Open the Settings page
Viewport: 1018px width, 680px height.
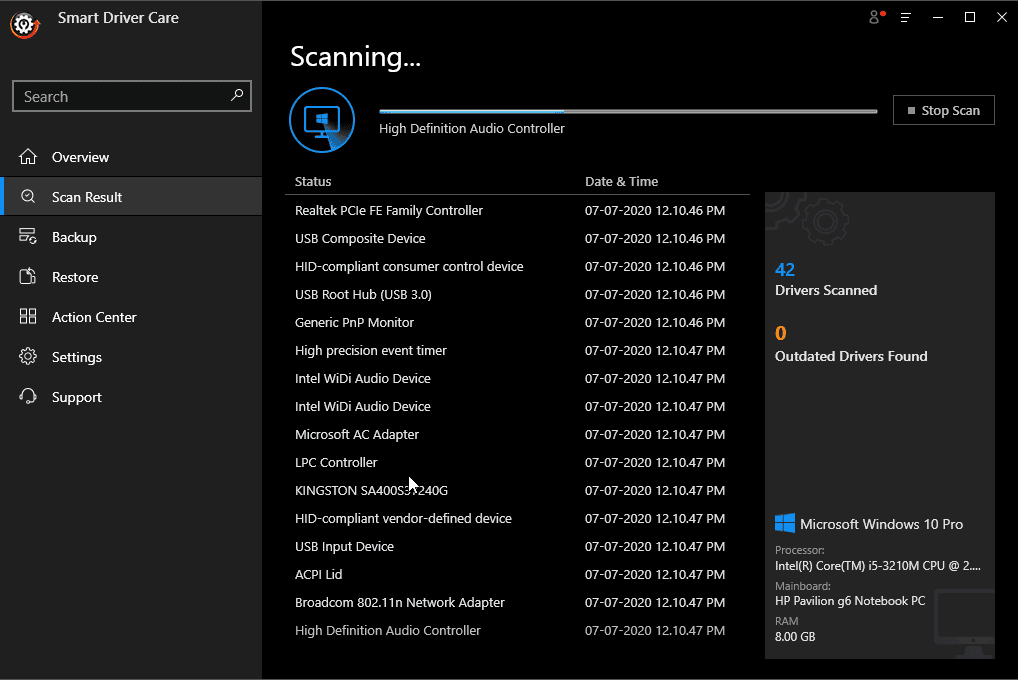pos(131,357)
